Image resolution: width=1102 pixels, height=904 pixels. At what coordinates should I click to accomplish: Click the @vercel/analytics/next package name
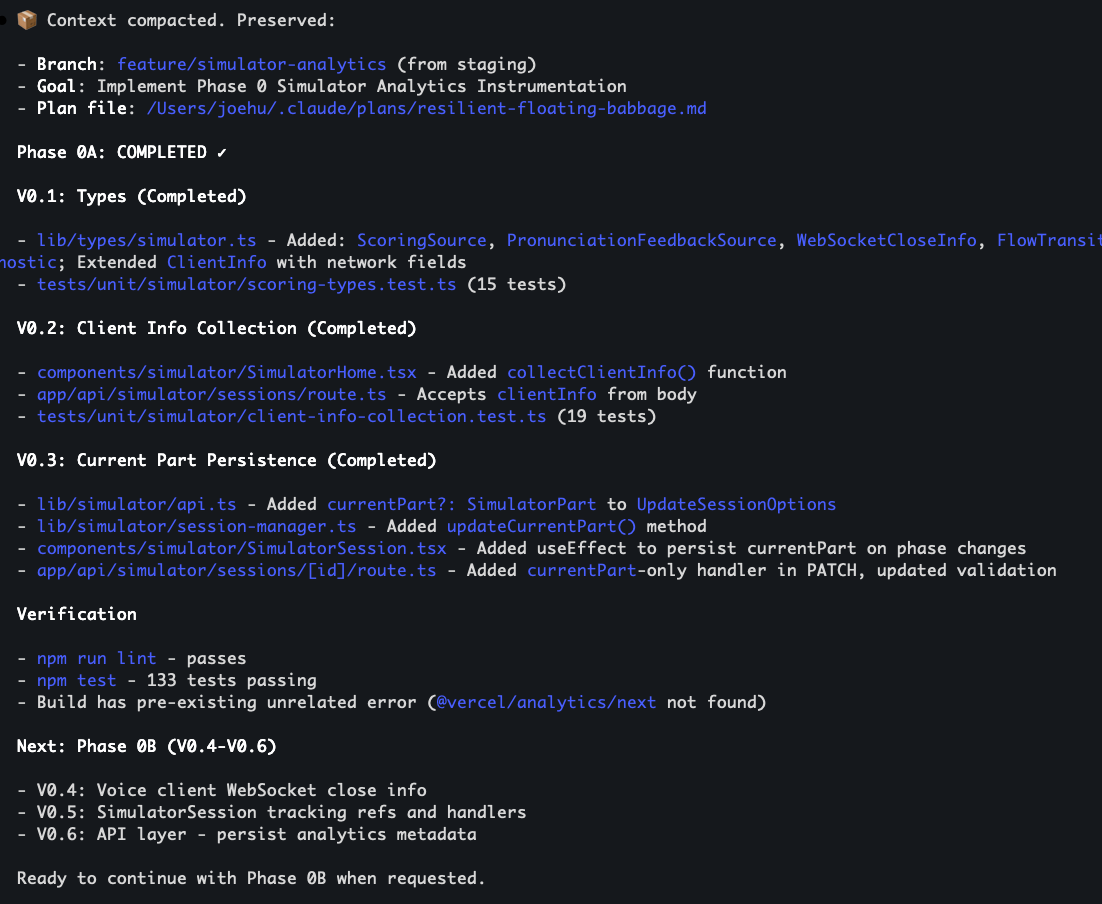[x=546, y=702]
